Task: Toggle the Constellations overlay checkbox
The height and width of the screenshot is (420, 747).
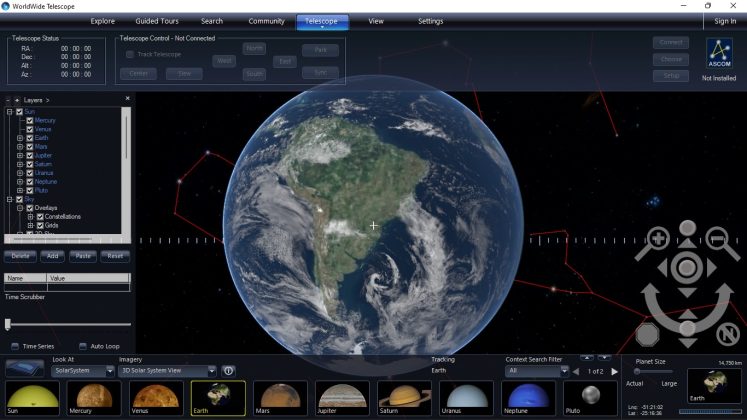Action: pyautogui.click(x=40, y=217)
